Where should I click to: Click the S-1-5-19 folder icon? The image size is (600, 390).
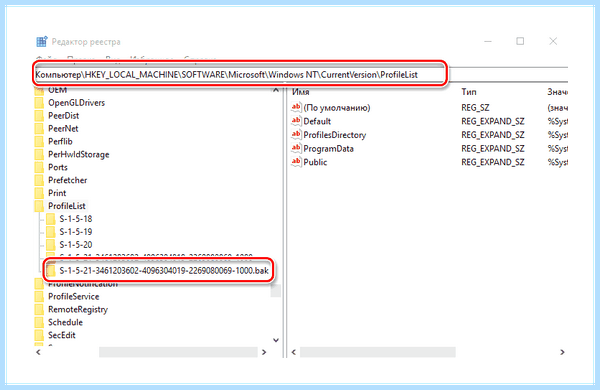(x=51, y=232)
